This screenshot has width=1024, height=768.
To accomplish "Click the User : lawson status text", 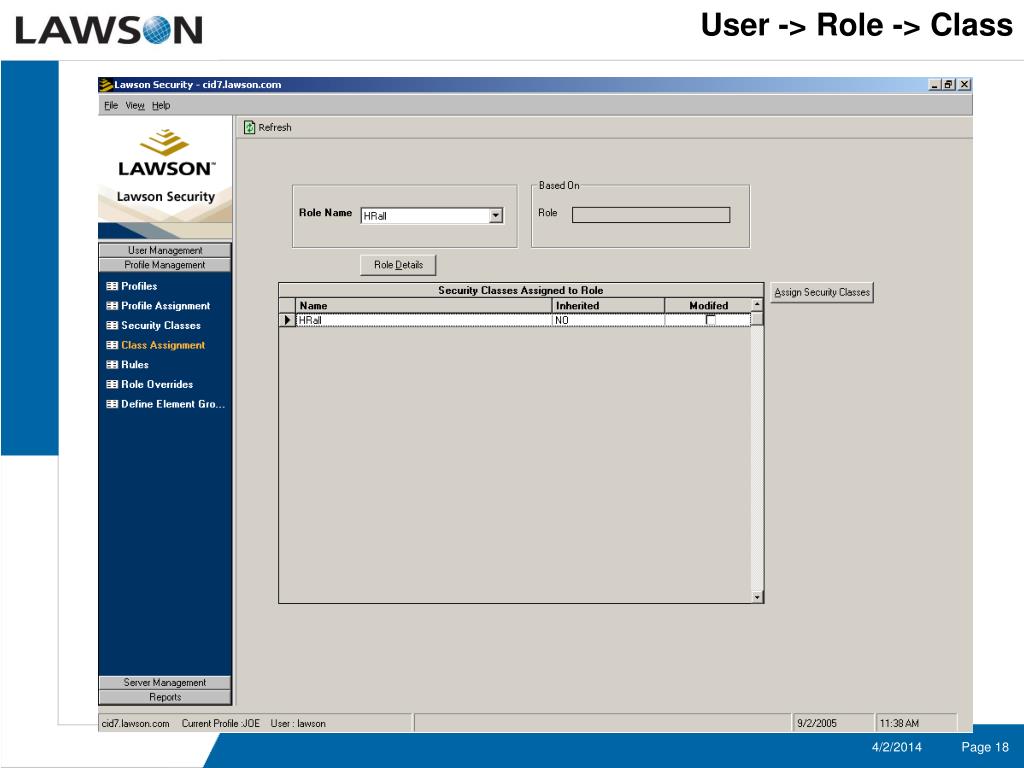I will (298, 724).
